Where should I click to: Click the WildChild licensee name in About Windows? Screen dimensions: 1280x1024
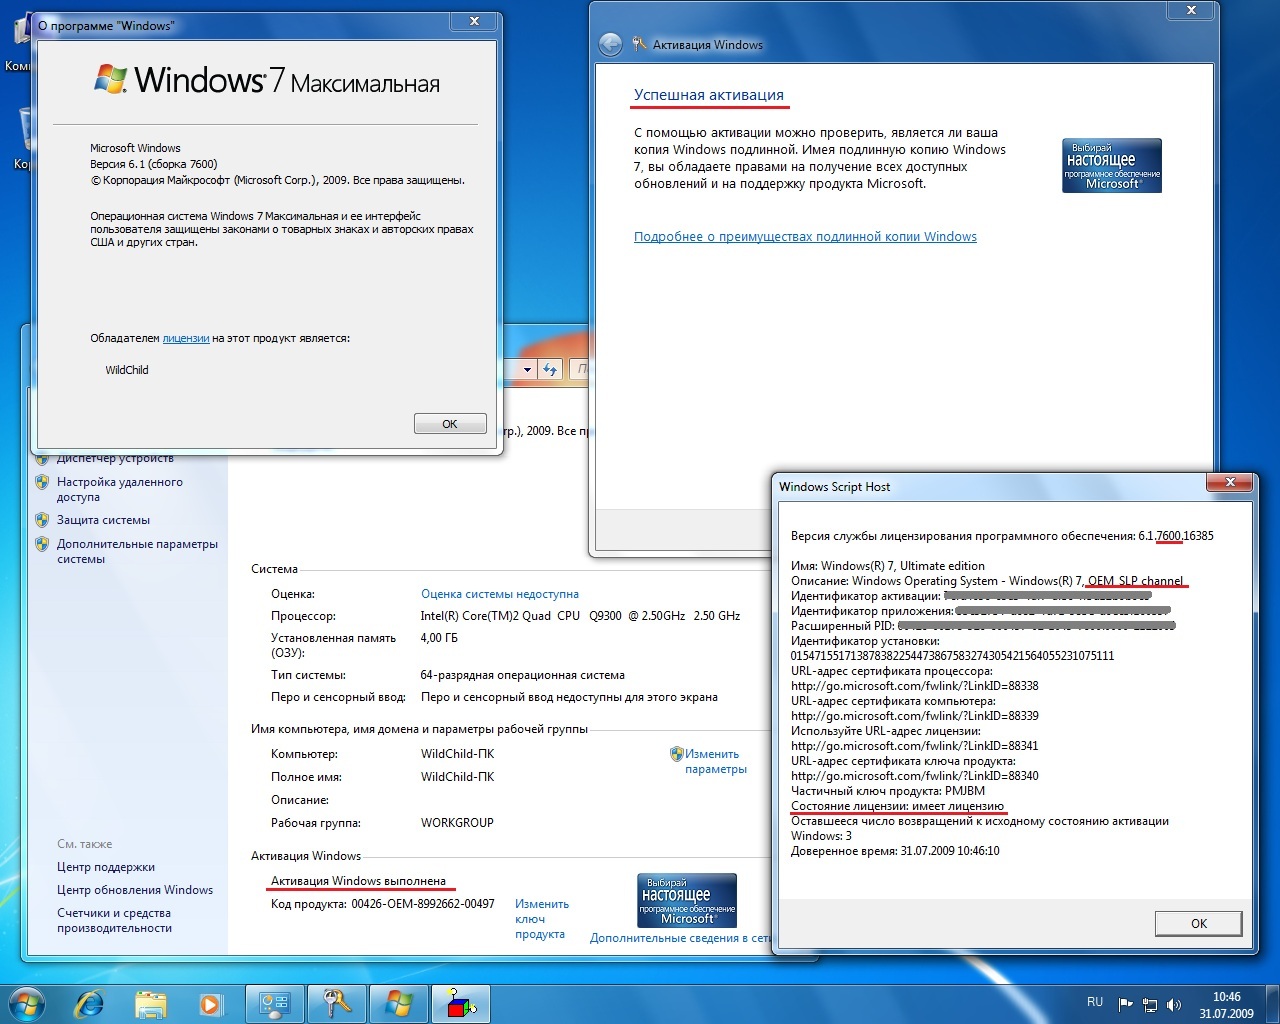(127, 370)
